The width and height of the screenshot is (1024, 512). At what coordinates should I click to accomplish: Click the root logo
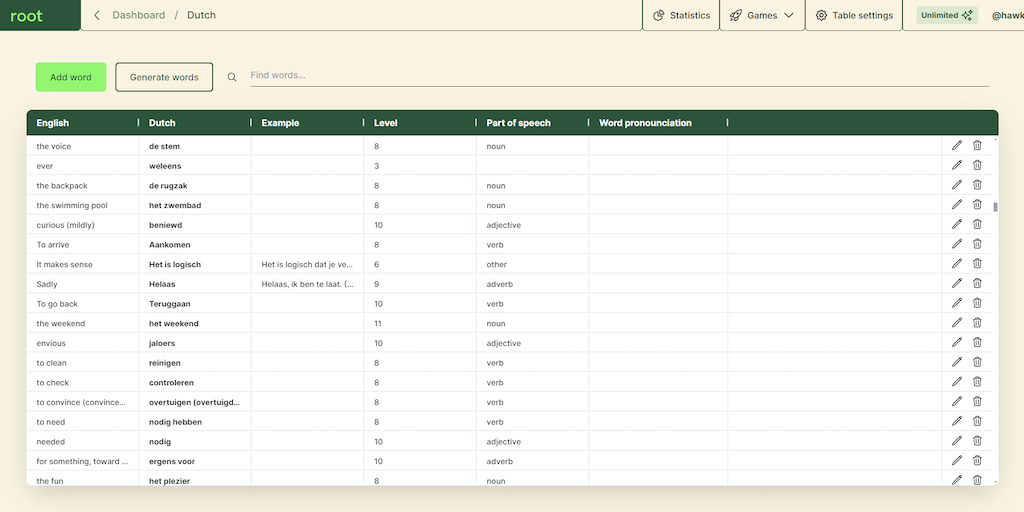pyautogui.click(x=27, y=15)
